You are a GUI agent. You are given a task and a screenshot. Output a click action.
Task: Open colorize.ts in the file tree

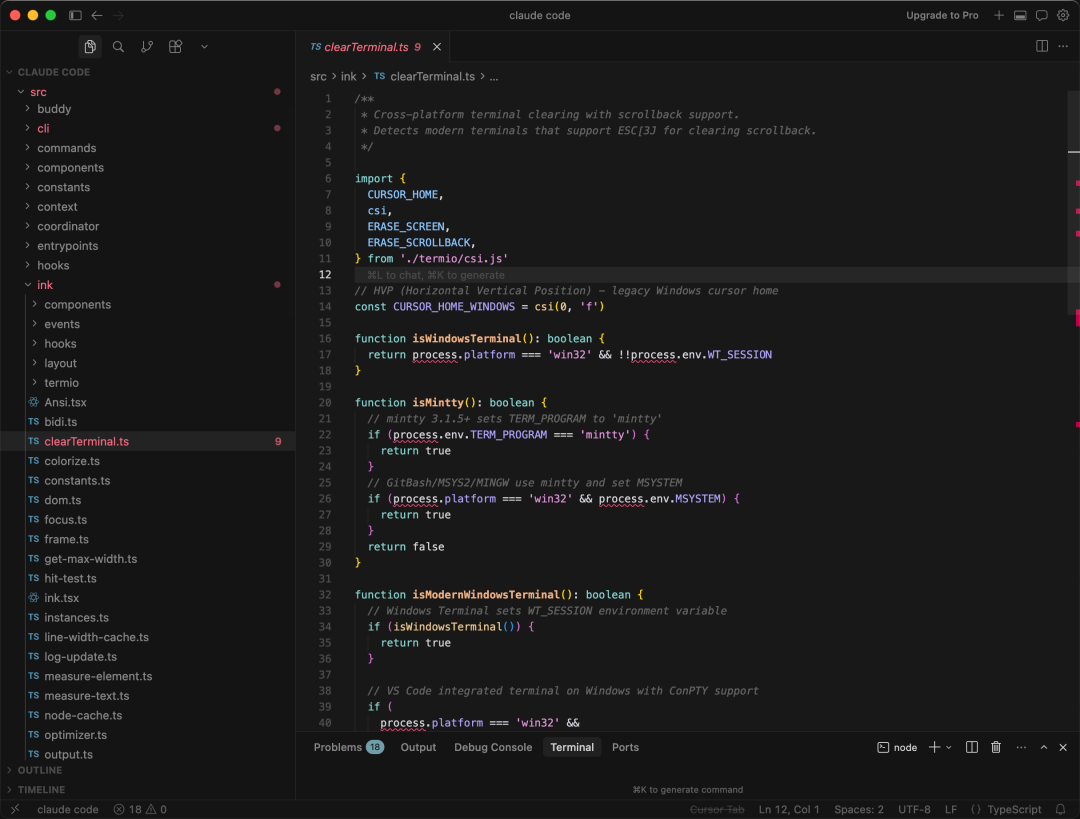pyautogui.click(x=72, y=461)
